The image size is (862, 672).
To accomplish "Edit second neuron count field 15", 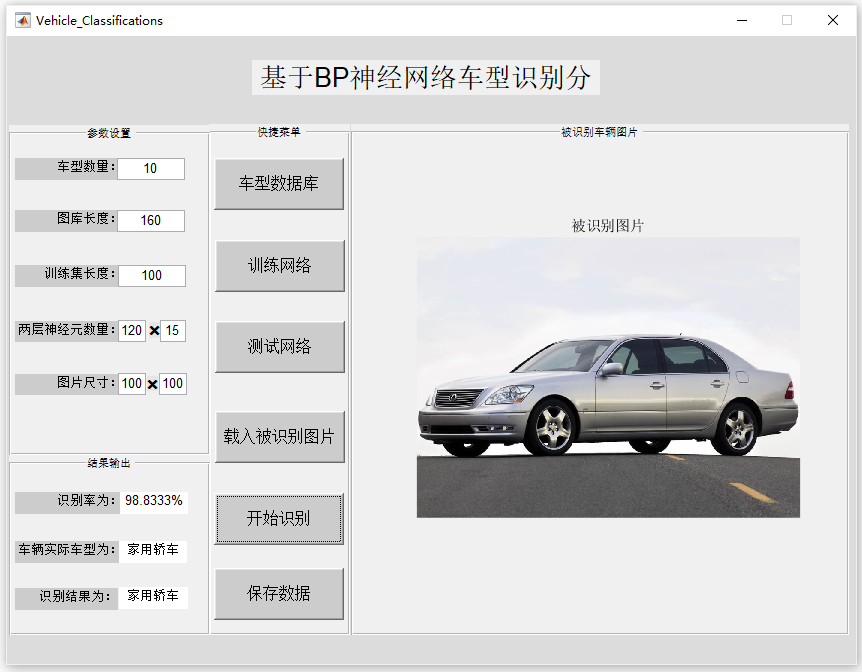I will click(173, 331).
